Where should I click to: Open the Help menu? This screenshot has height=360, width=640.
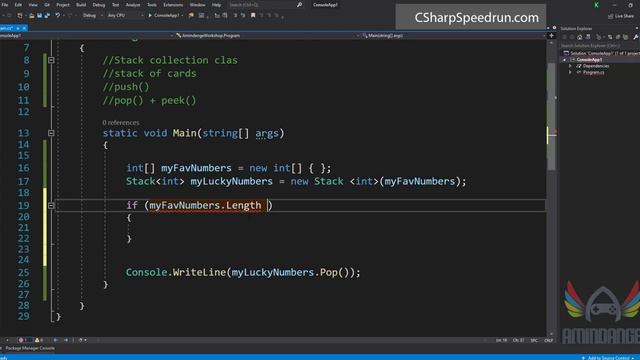(216, 5)
